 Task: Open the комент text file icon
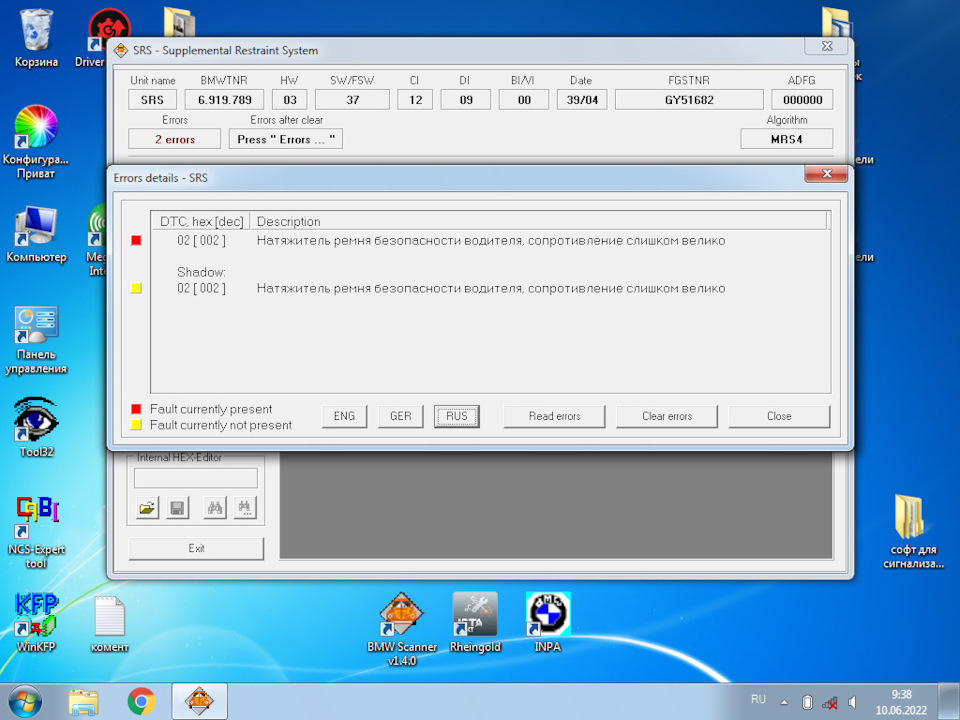tap(110, 623)
